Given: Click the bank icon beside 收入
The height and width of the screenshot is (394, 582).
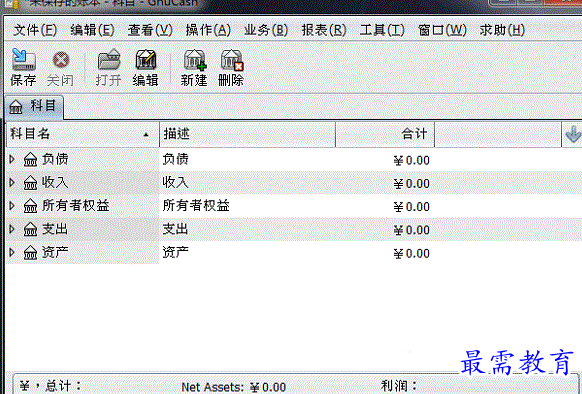Looking at the screenshot, I should click(x=30, y=183).
